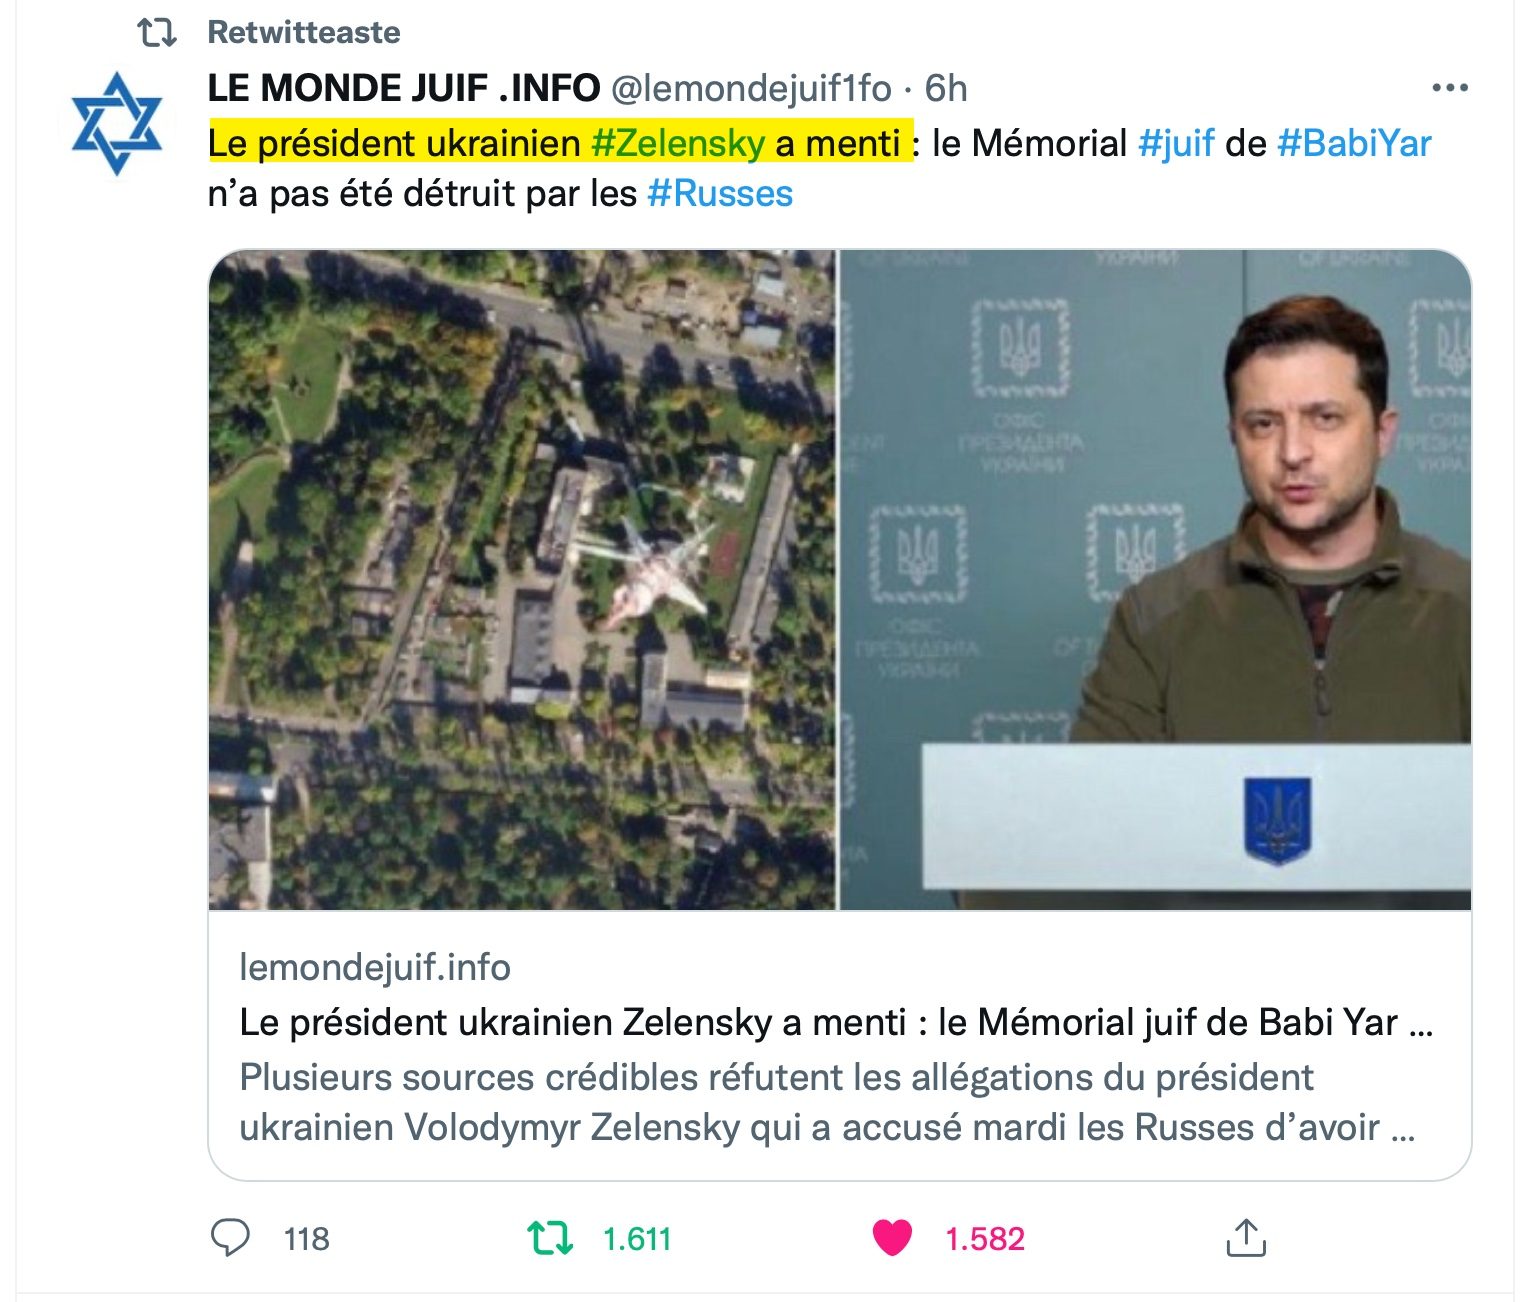Open the three-dot more options menu
1526x1302 pixels.
(1450, 88)
